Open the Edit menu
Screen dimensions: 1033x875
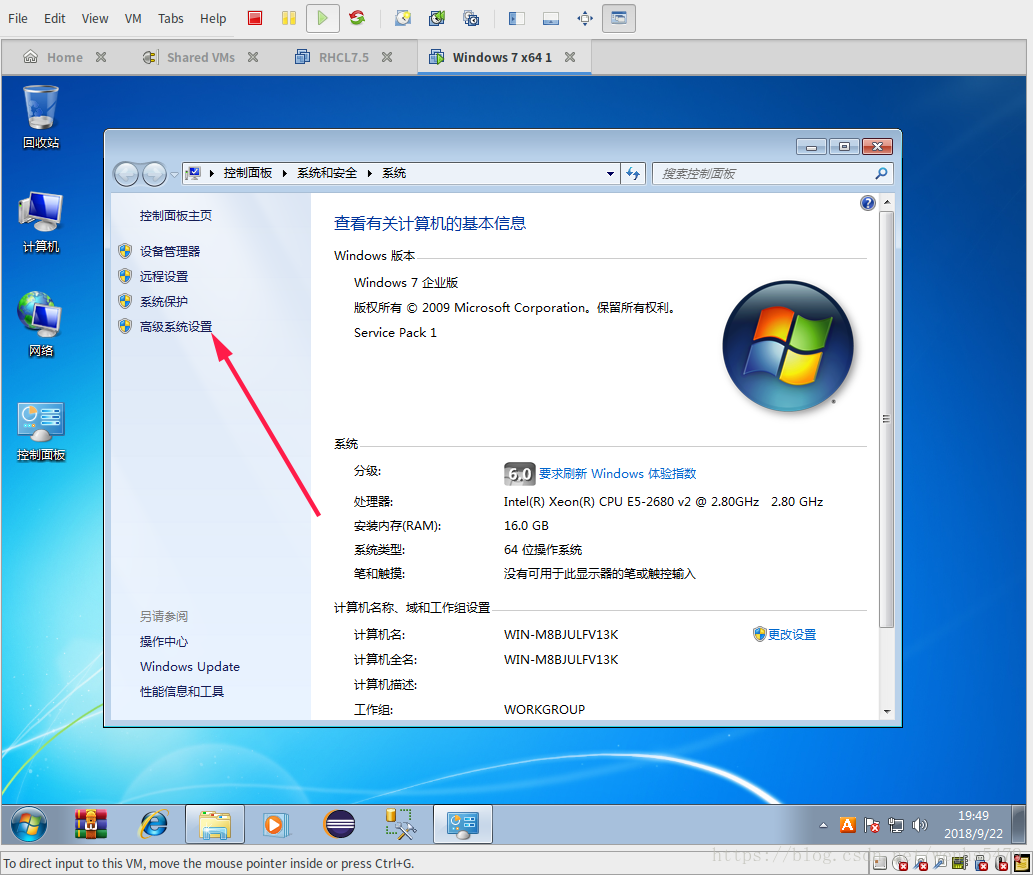(55, 18)
